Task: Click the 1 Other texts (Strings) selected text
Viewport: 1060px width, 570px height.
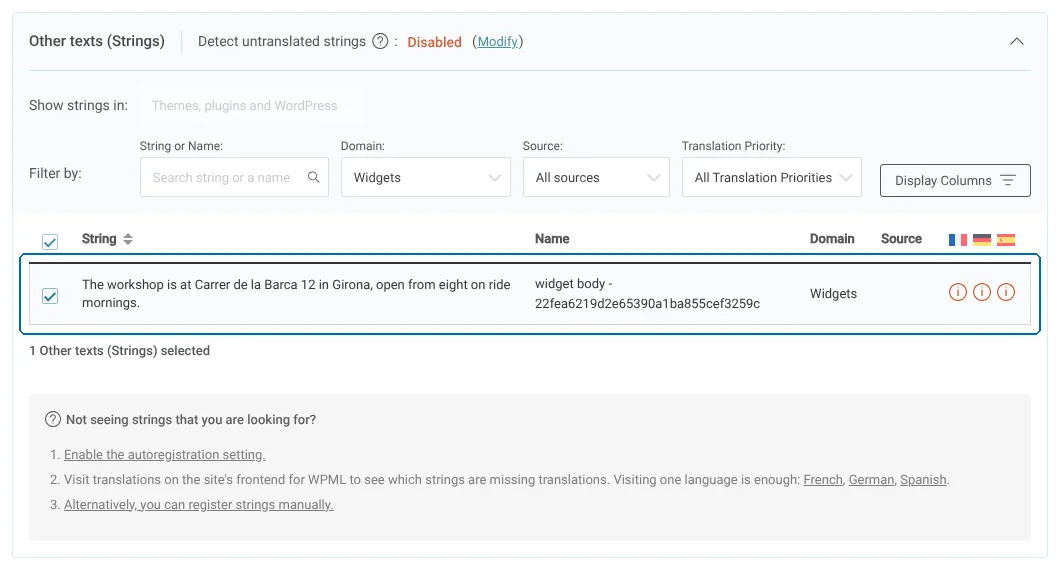Action: [120, 350]
